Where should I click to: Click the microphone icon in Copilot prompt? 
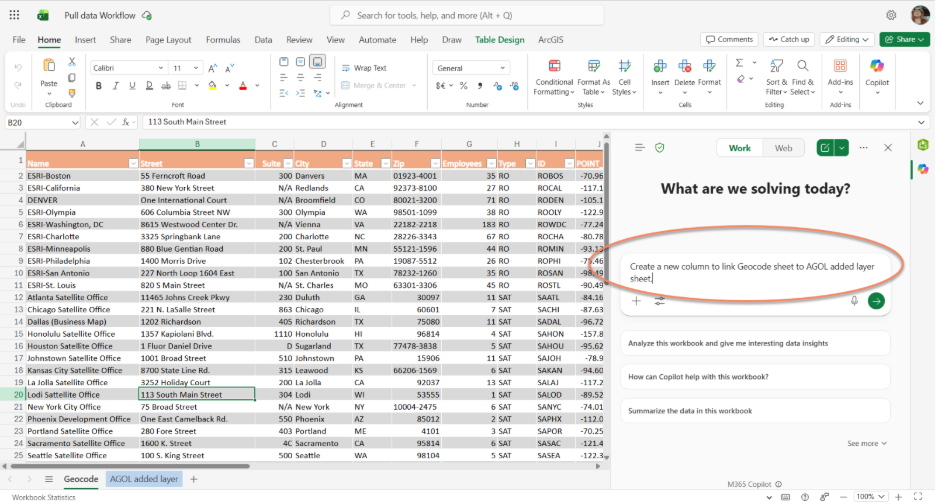854,301
